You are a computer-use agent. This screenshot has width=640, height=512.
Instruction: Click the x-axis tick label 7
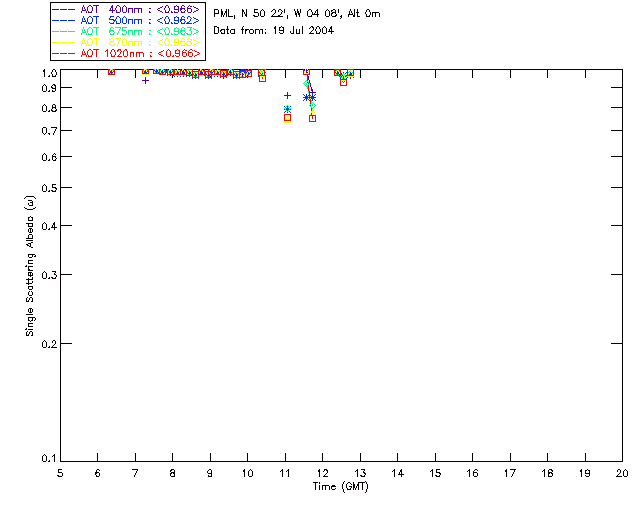pos(135,473)
